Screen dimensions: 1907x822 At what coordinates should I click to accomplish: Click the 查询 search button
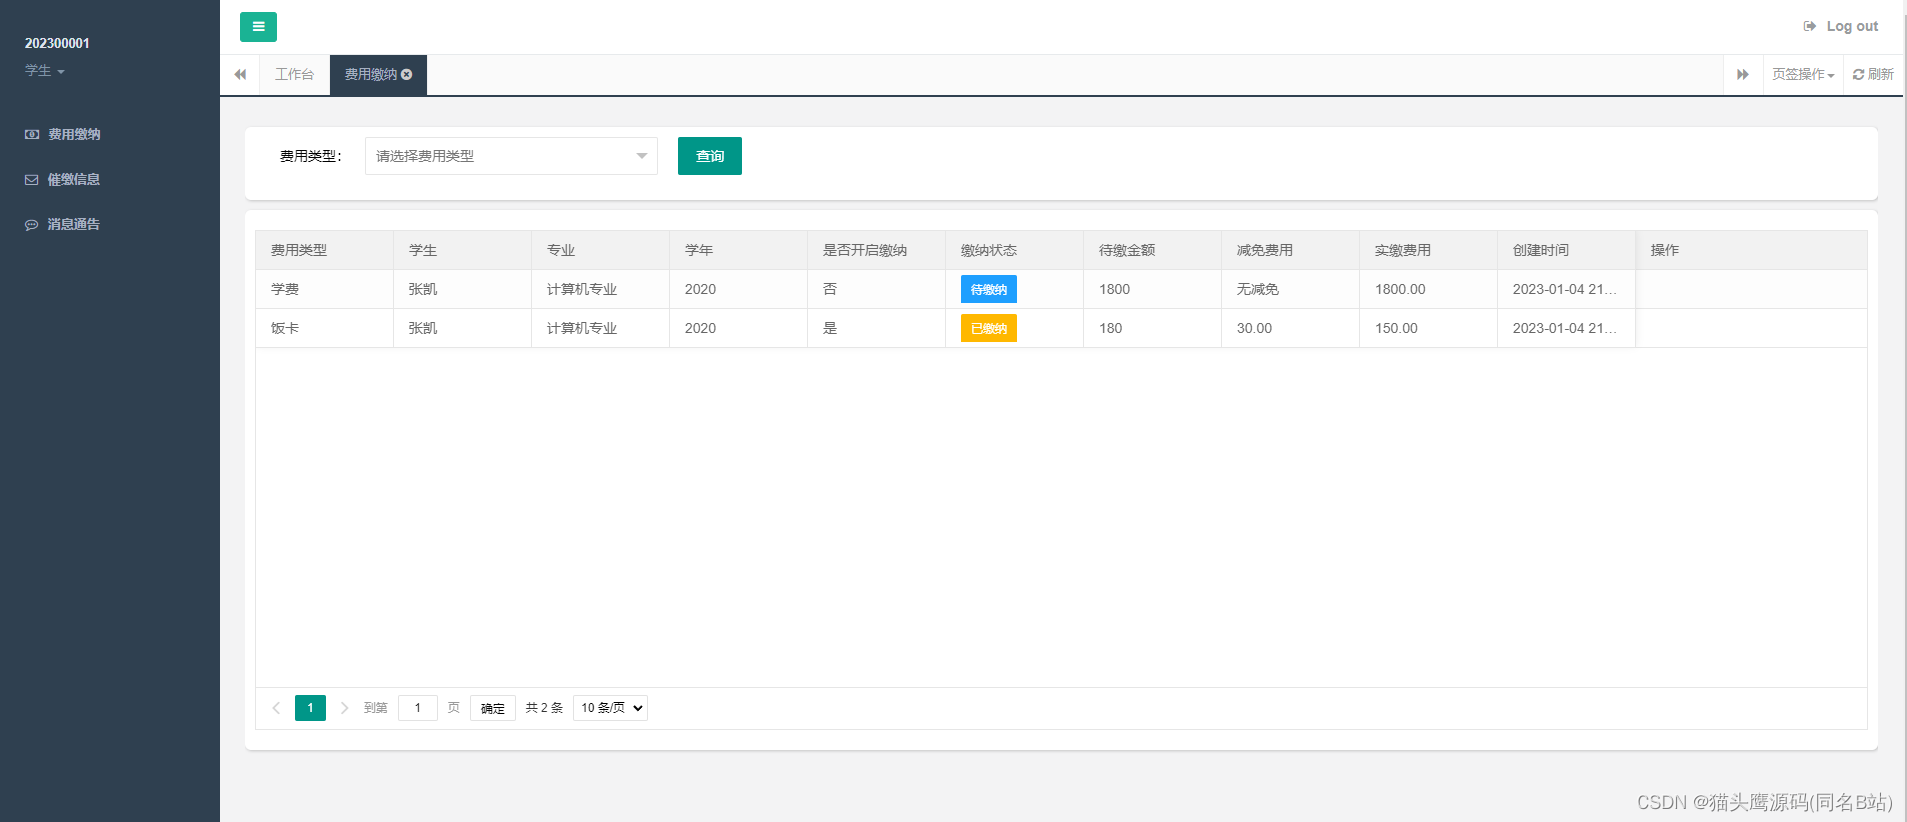coord(710,156)
